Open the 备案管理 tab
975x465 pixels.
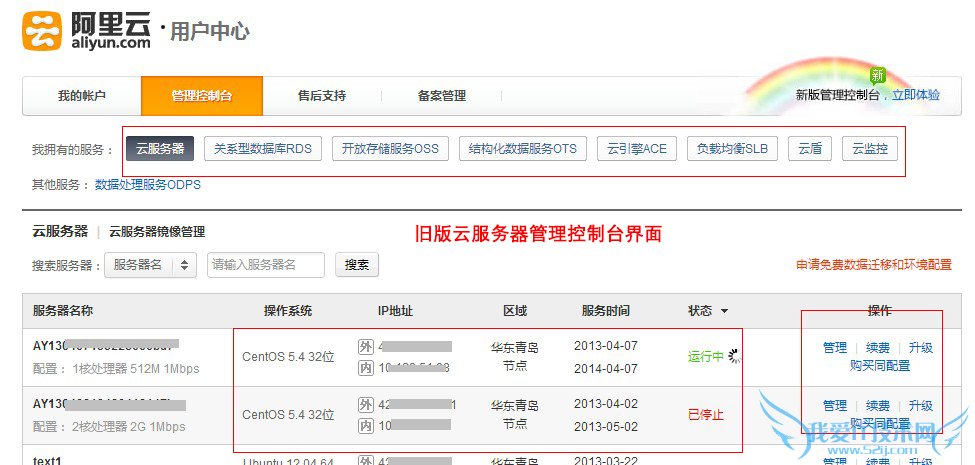pyautogui.click(x=442, y=96)
